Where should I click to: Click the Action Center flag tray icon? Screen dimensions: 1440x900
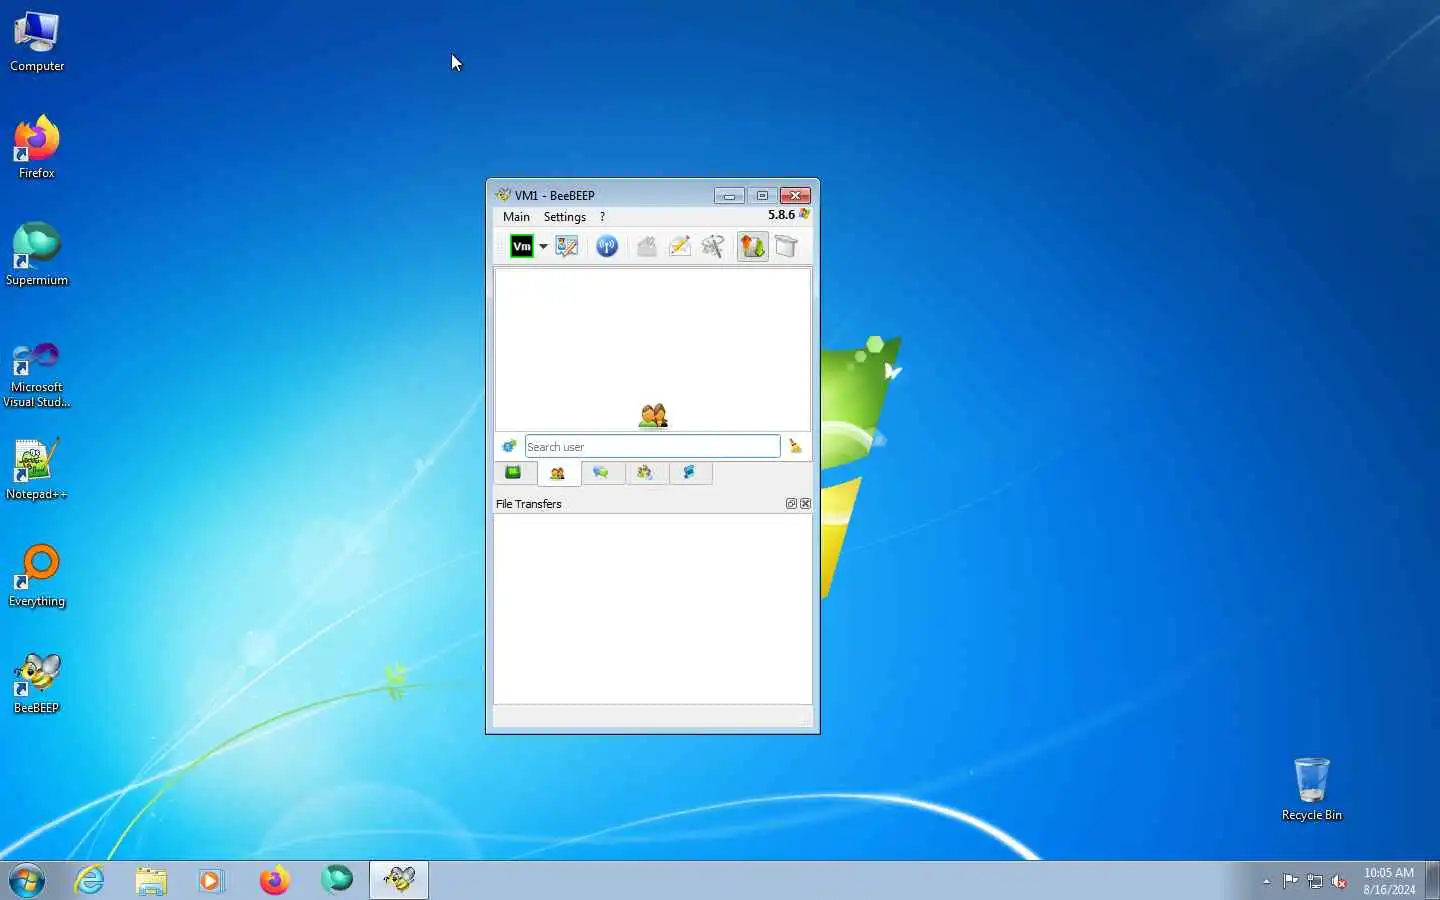[1291, 881]
